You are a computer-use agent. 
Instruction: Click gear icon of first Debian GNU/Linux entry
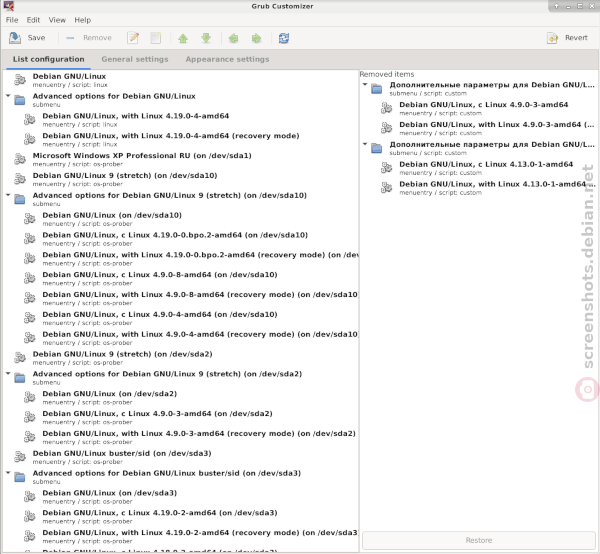[20, 80]
